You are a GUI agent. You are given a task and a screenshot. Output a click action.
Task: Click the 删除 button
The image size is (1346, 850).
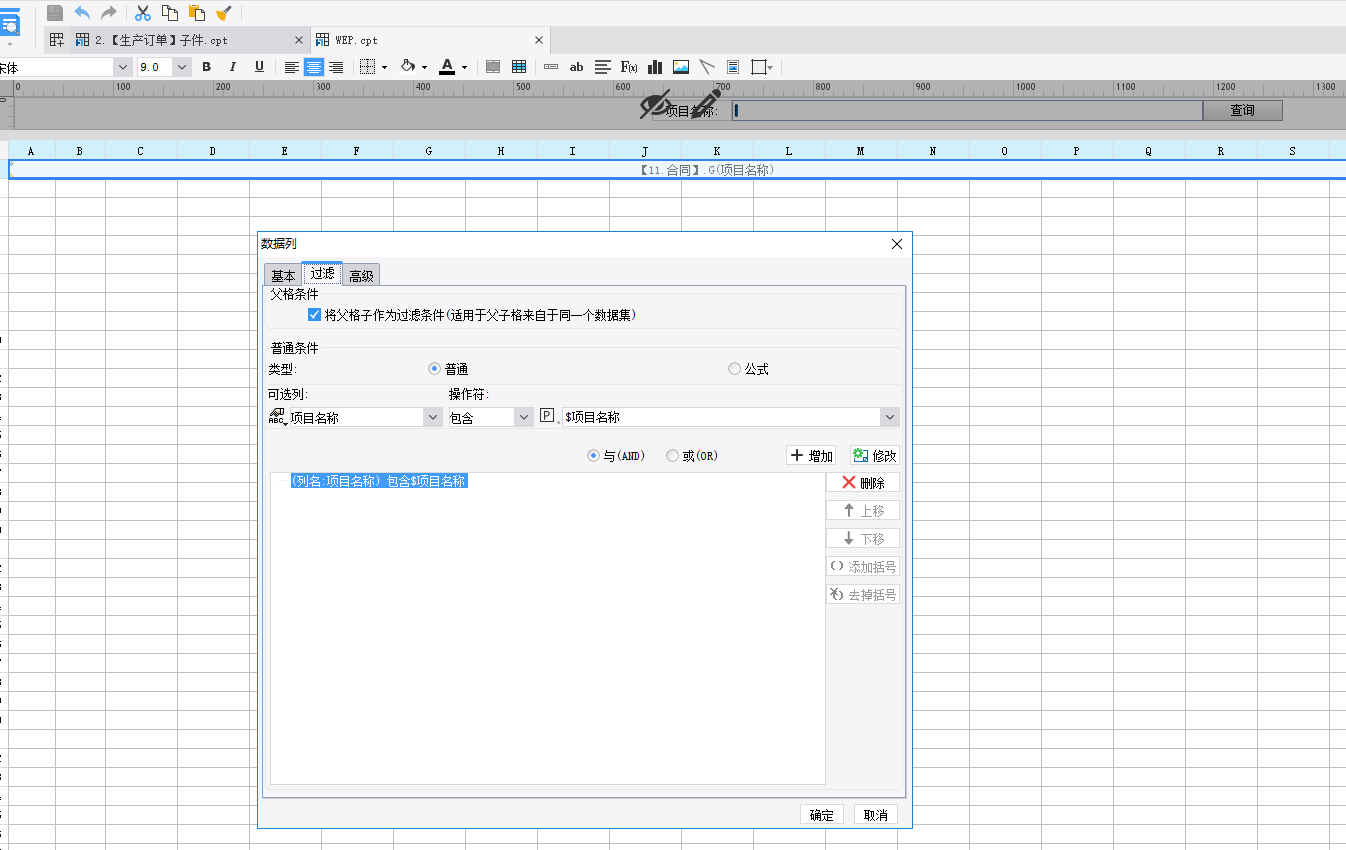click(862, 483)
